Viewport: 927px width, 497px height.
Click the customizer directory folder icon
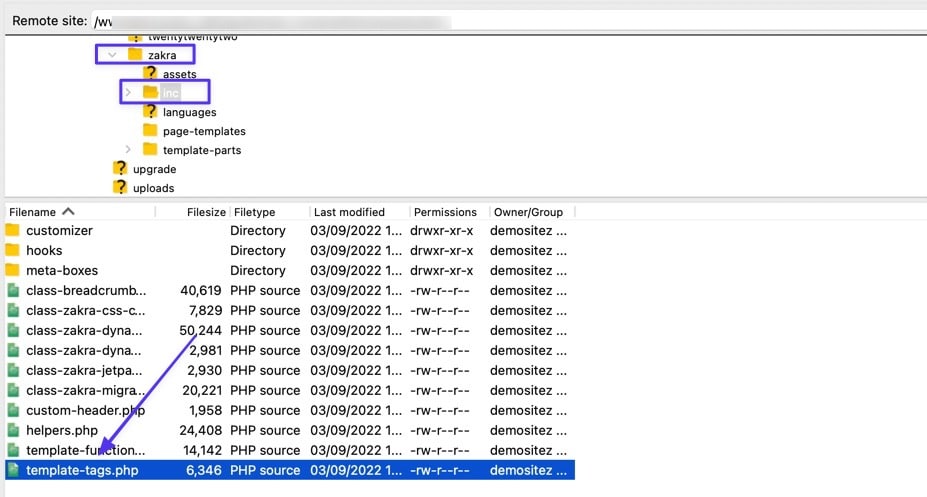point(13,231)
